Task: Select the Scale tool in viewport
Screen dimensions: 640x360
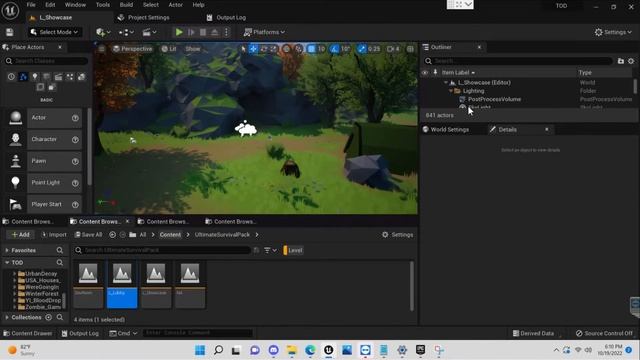Action: 273,49
